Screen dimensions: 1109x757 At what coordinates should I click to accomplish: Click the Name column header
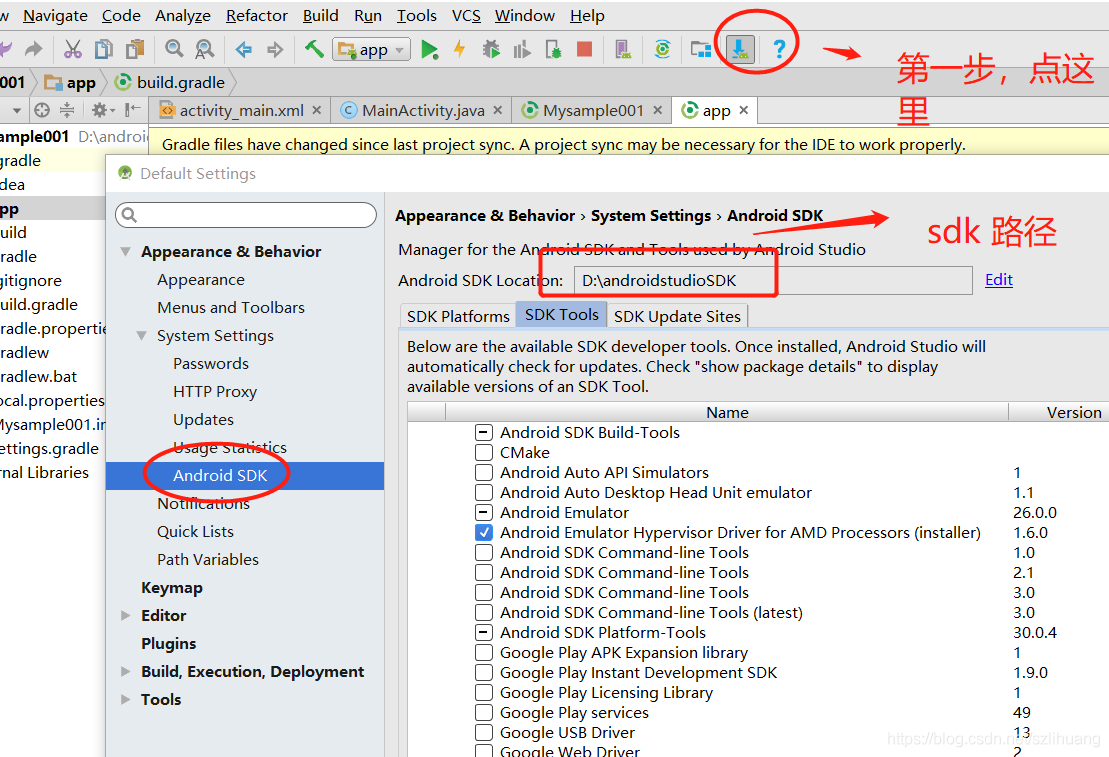(x=727, y=412)
